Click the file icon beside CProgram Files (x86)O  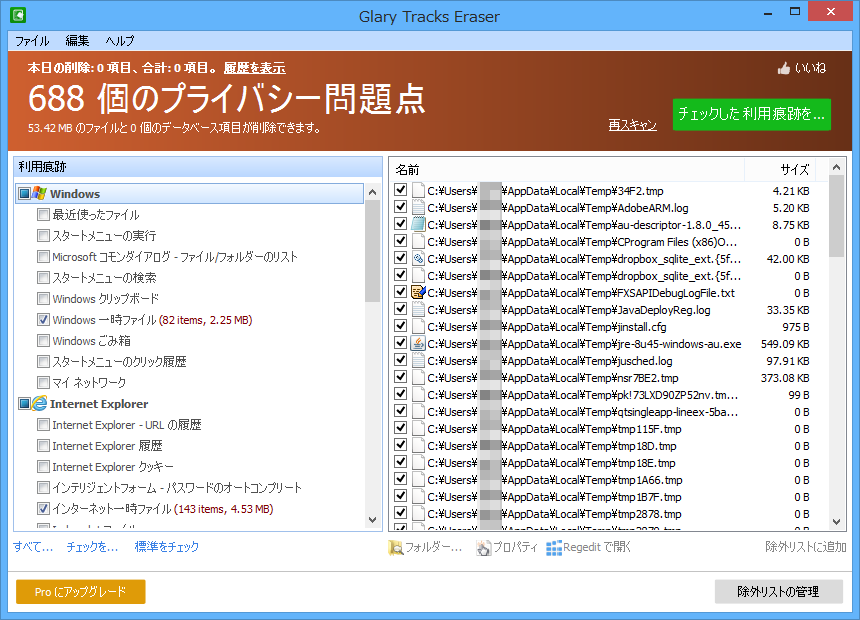click(418, 241)
